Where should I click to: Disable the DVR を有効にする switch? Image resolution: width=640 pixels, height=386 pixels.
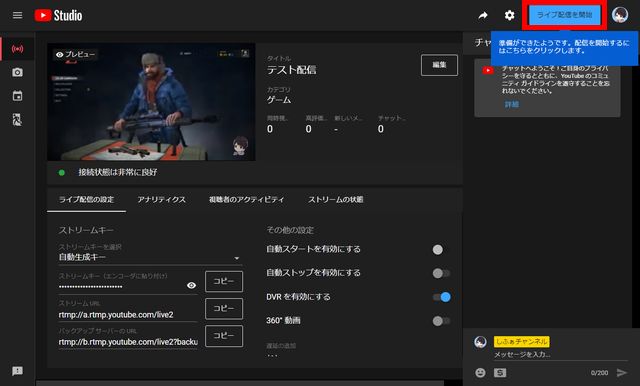[x=442, y=297]
